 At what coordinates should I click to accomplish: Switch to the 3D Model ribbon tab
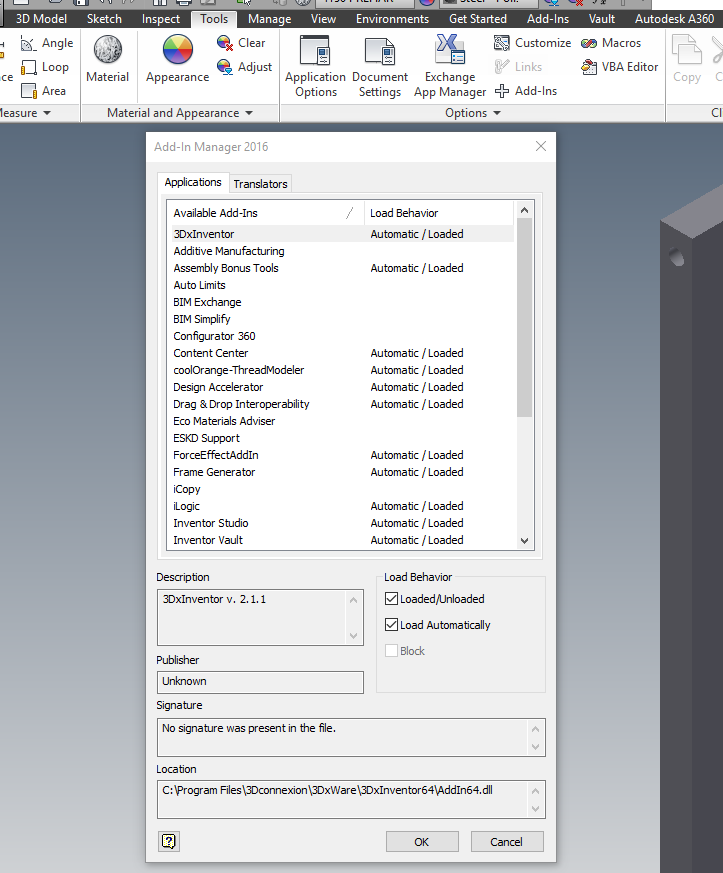click(x=41, y=19)
